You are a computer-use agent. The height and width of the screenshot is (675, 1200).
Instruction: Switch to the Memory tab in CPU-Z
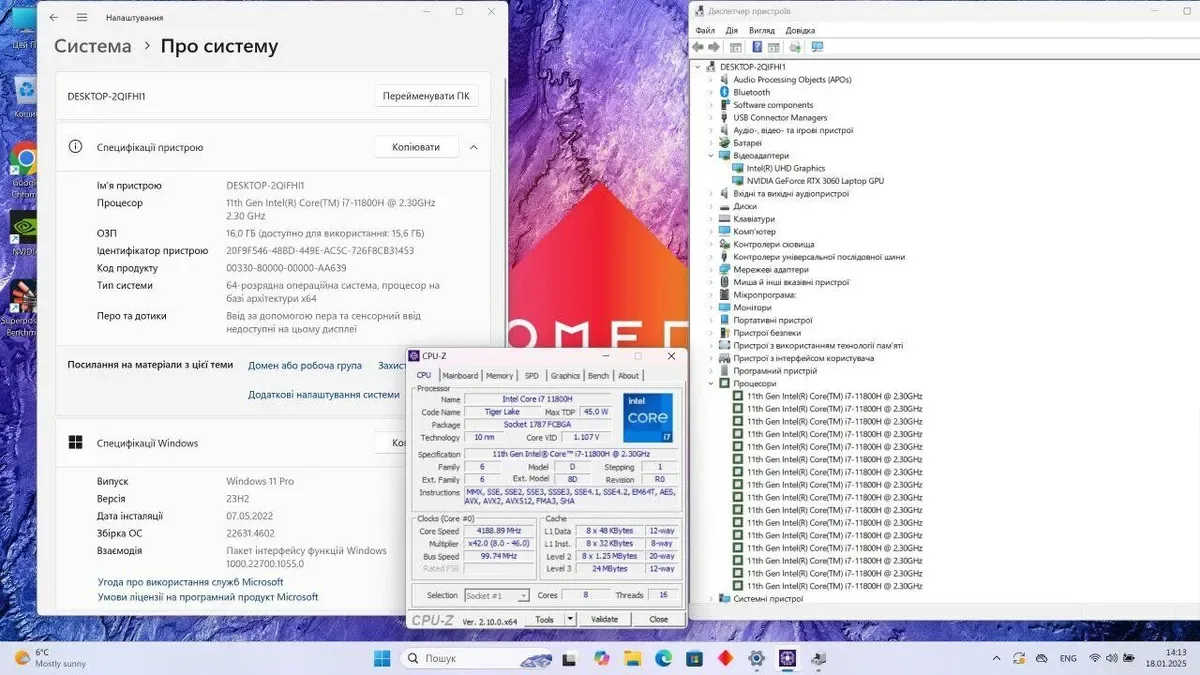(x=499, y=376)
